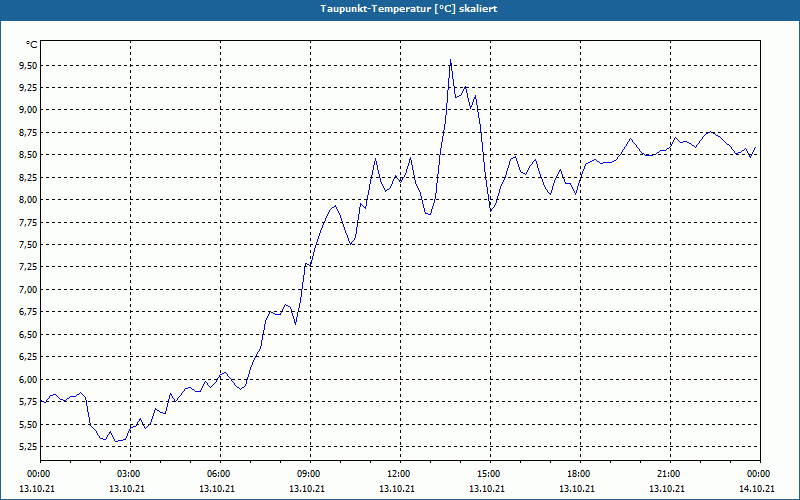Click the '7,50' y-axis value
The height and width of the screenshot is (500, 800).
click(29, 244)
